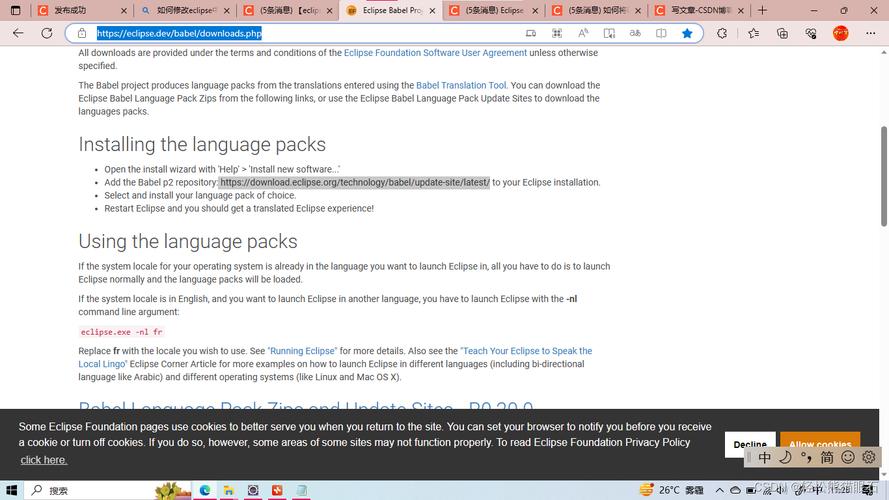Open the red profile avatar
The height and width of the screenshot is (500, 889).
841,33
